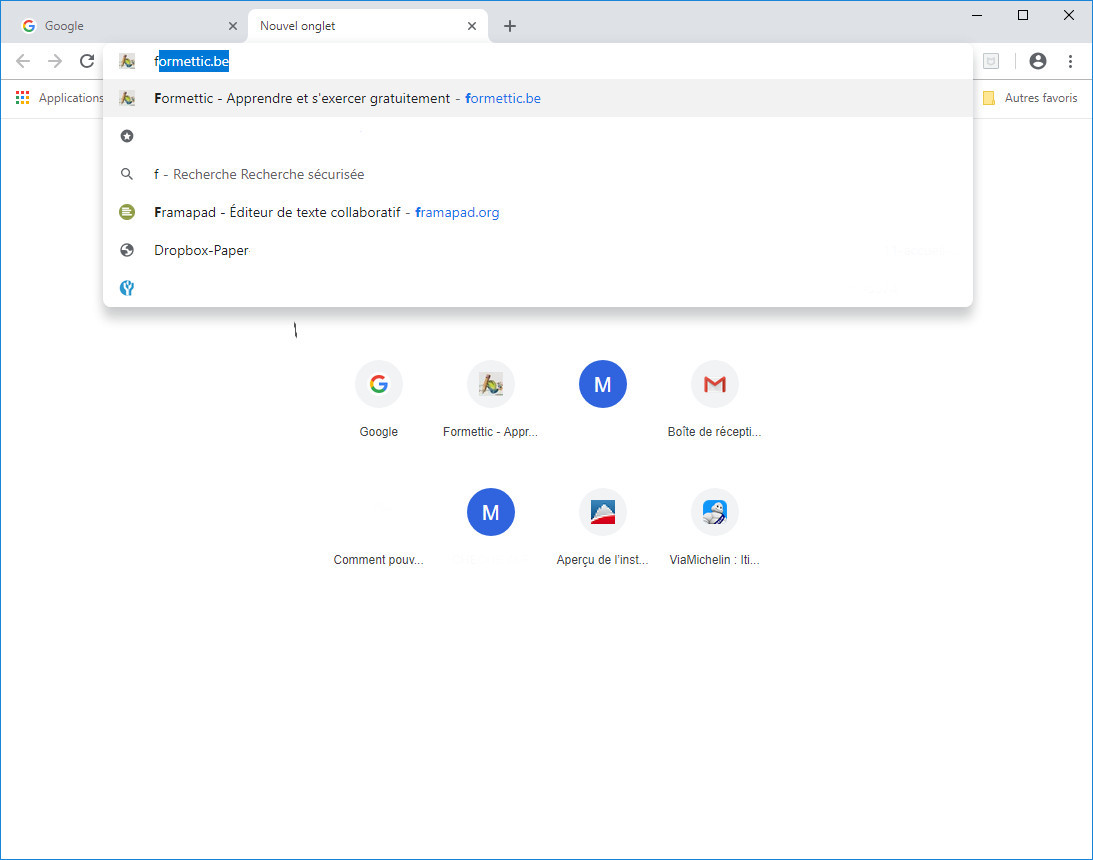Open the Applications shortcut in the bookmarks bar

tap(59, 98)
